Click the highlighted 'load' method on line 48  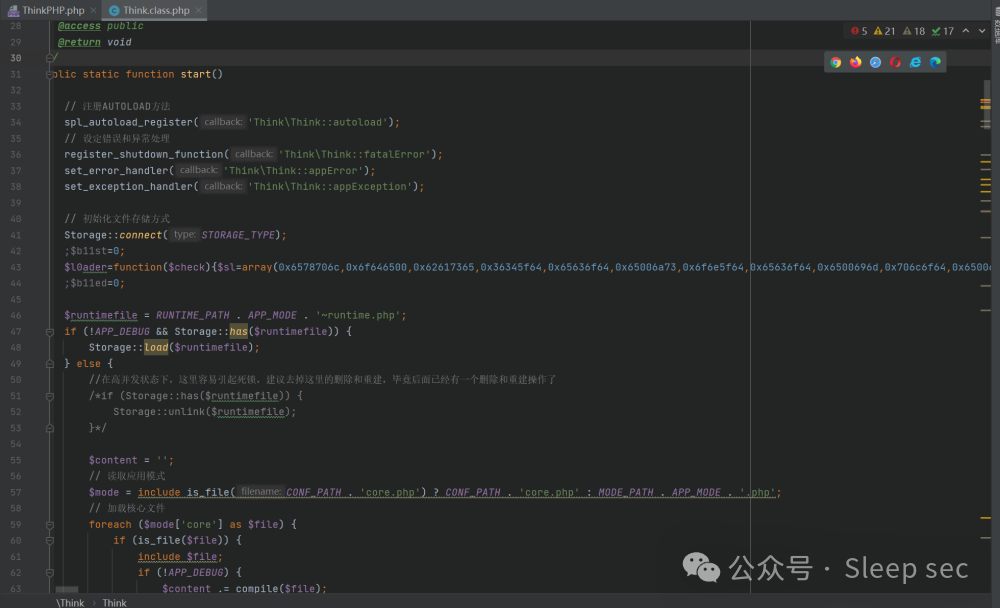[156, 347]
